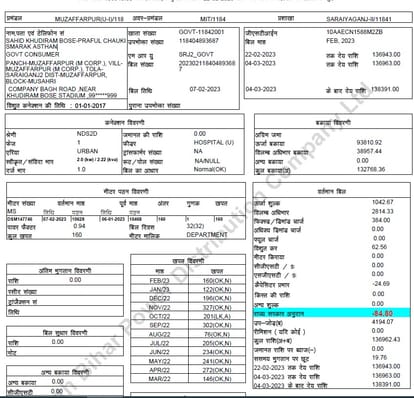Select power factor value 0.94
This screenshot has width=414, height=398.
point(79,226)
